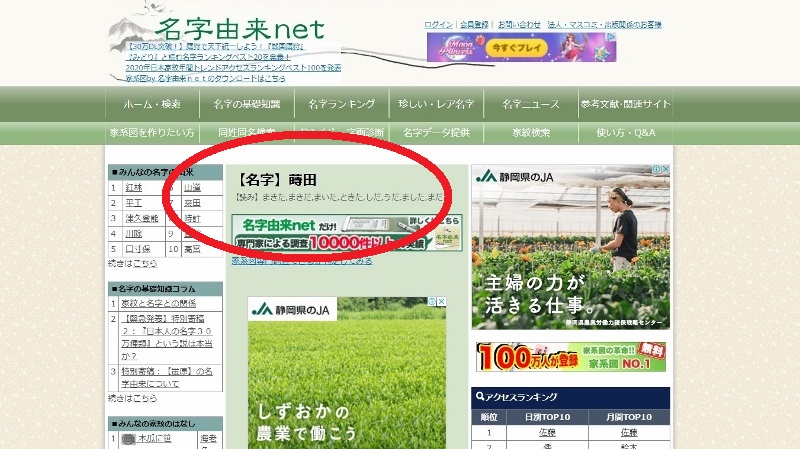Open rank 1 surname in みんなの名字の由来

[x=134, y=188]
